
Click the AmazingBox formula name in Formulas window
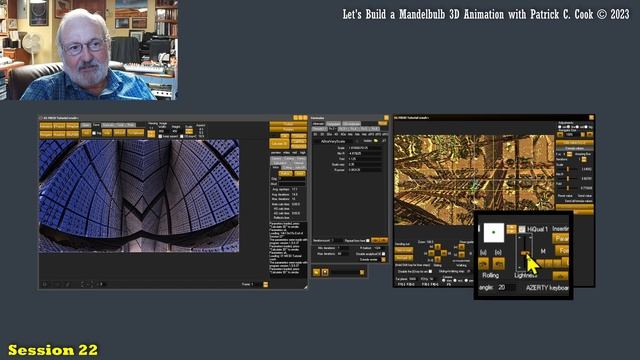click(x=333, y=141)
